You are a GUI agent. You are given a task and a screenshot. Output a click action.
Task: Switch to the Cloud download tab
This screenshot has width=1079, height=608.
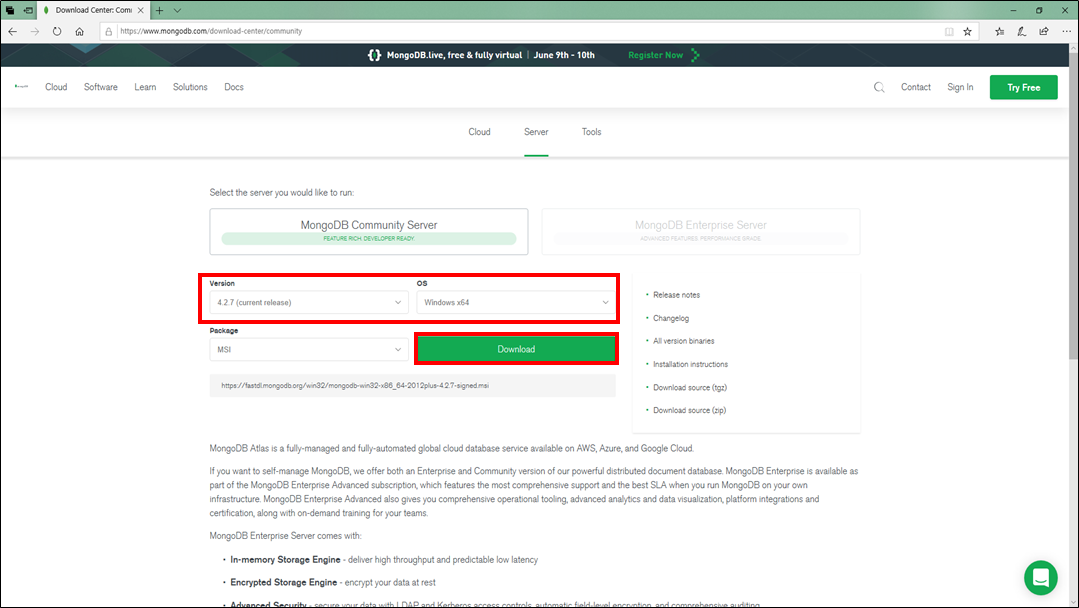coord(480,132)
